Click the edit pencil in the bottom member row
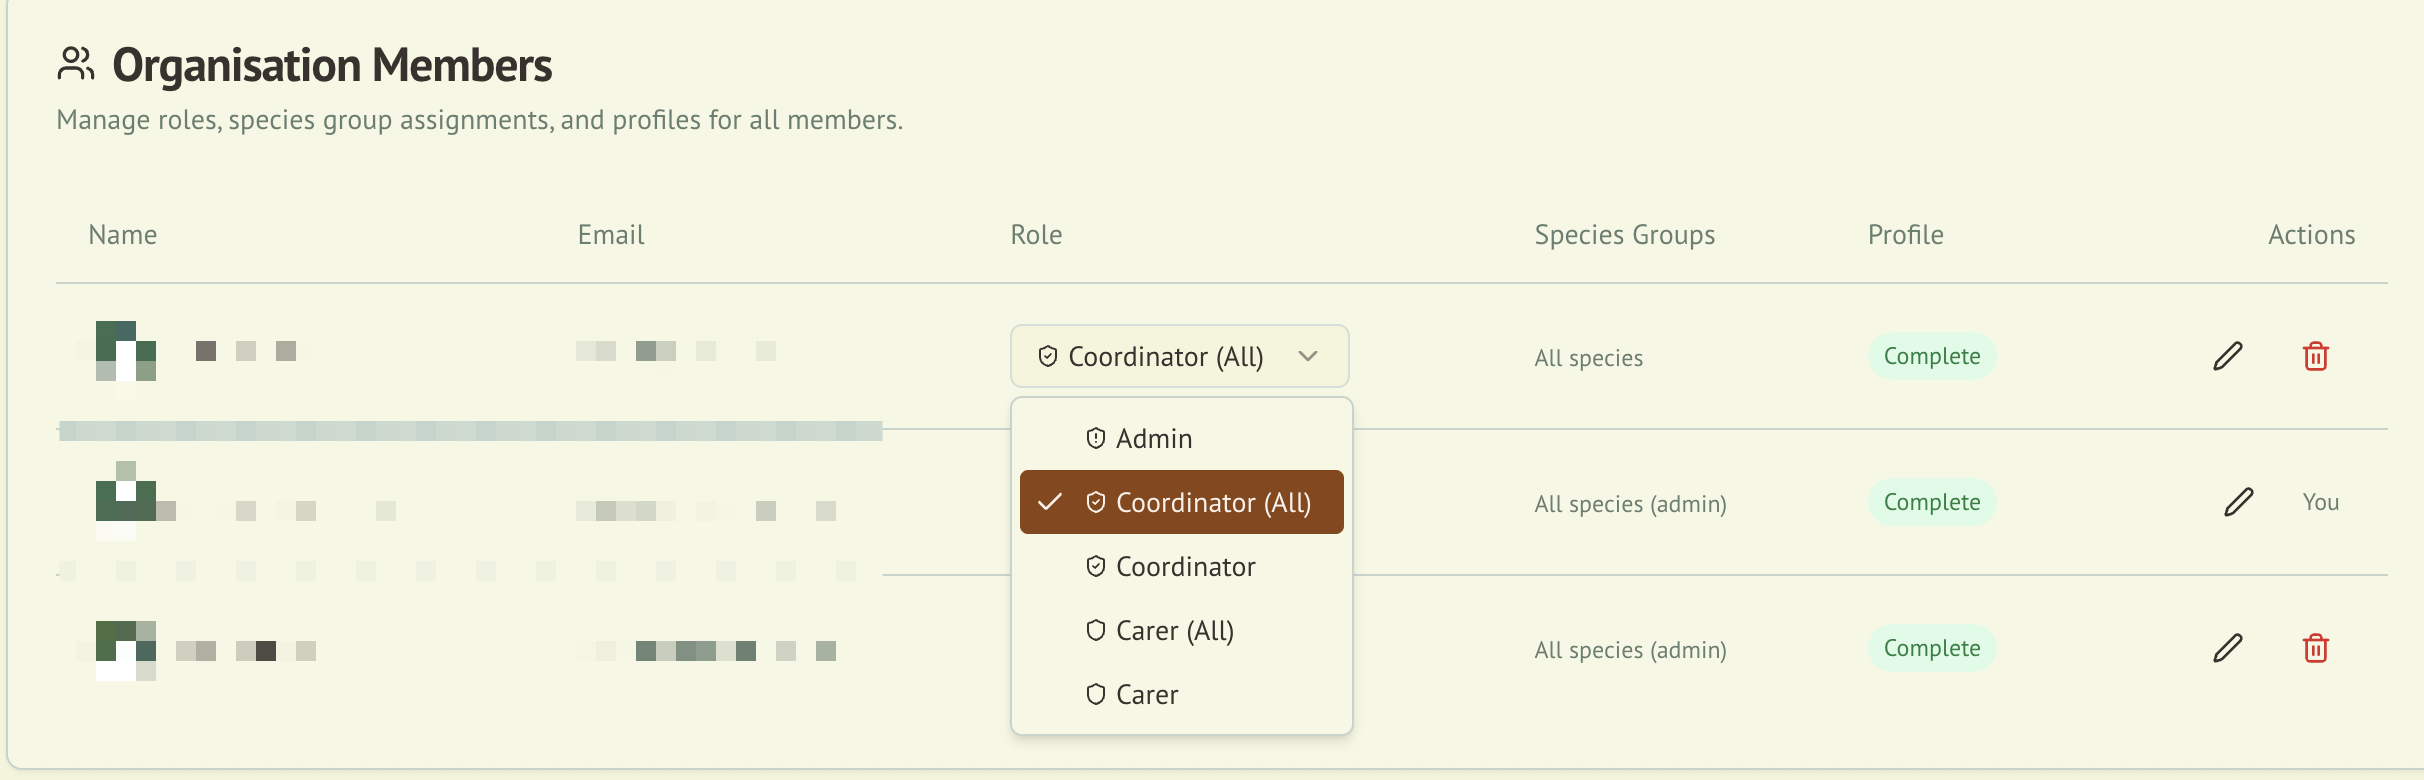The height and width of the screenshot is (780, 2424). click(2228, 648)
